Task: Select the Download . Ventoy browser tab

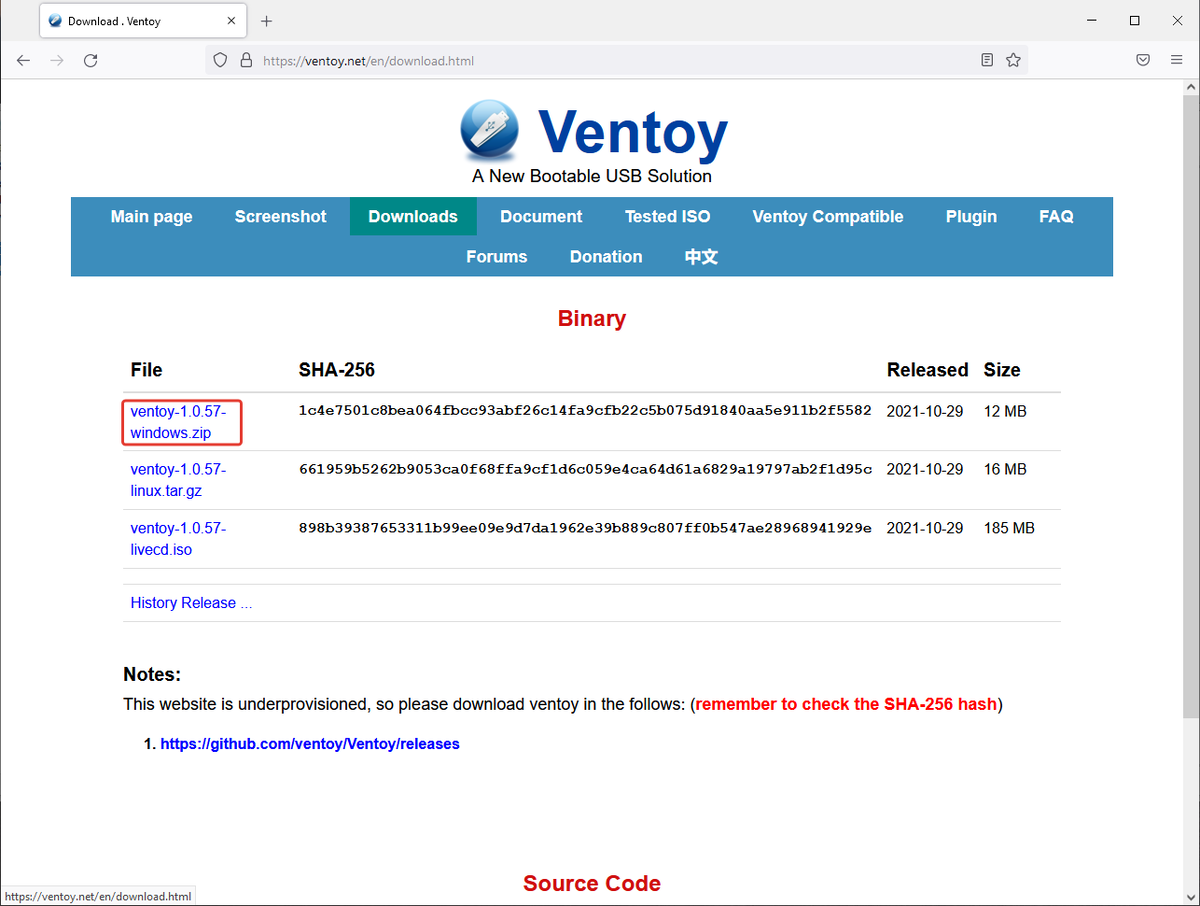Action: (x=143, y=21)
